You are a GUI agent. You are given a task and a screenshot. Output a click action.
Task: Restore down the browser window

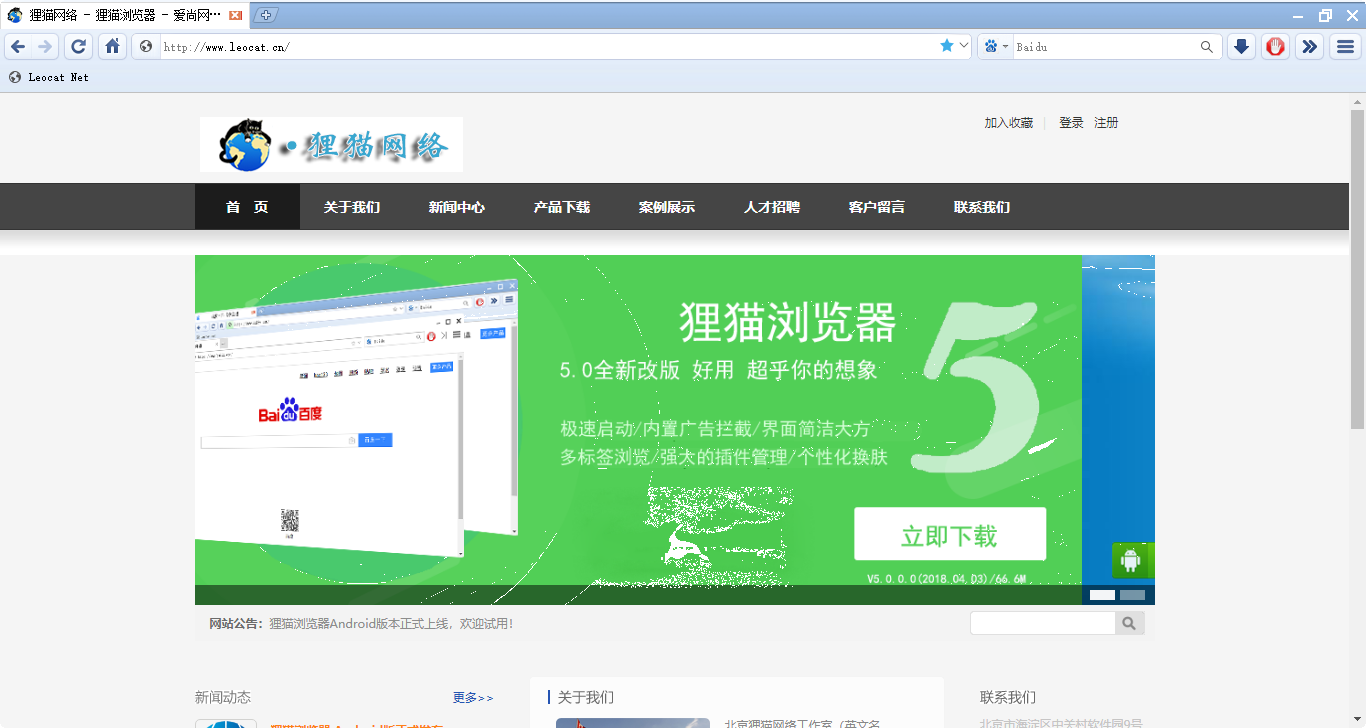click(x=1325, y=15)
